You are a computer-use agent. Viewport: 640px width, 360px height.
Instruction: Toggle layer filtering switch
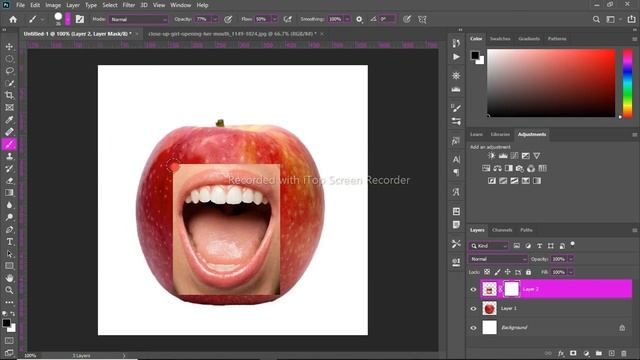[573, 244]
